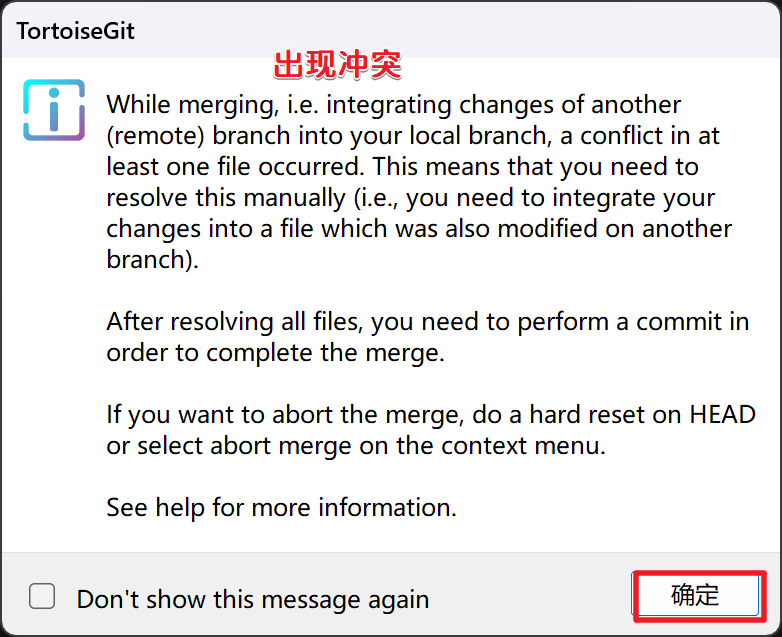The image size is (782, 637).
Task: Click the word 'branch).' ending the first paragraph
Action: pos(150,260)
